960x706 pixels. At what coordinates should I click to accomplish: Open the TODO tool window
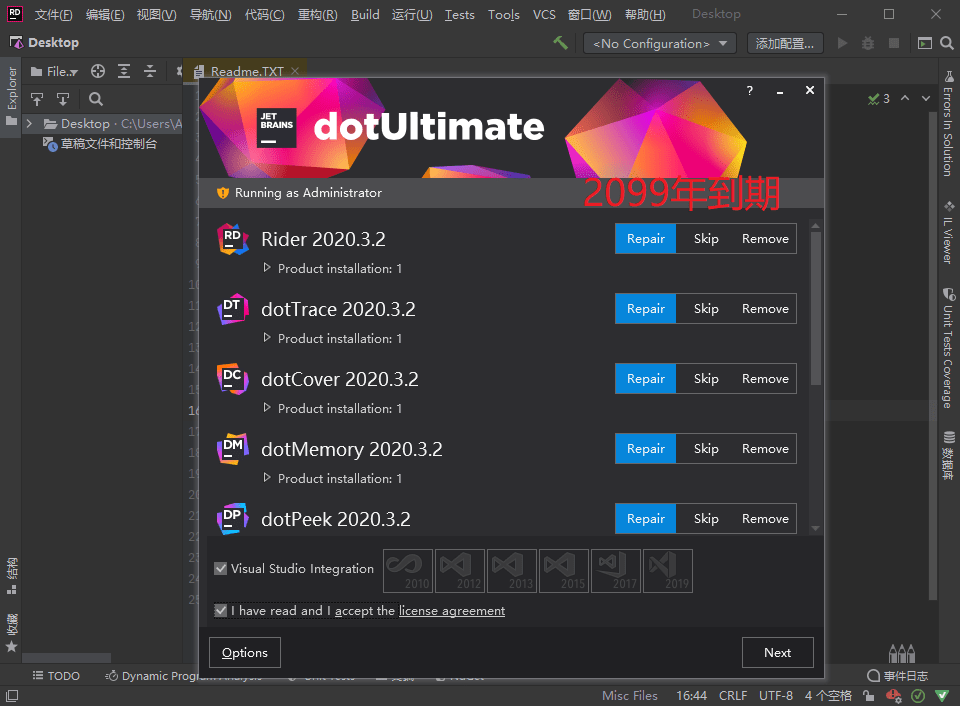[56, 676]
